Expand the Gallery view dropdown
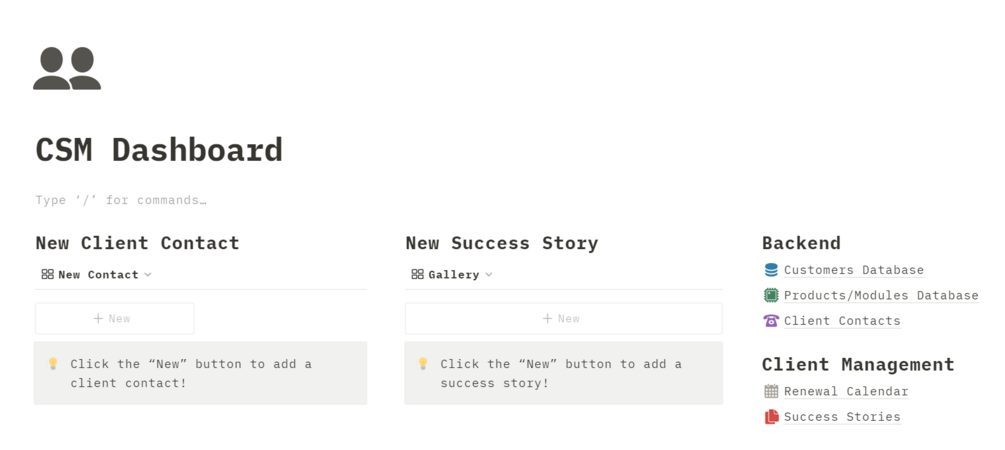 point(489,274)
